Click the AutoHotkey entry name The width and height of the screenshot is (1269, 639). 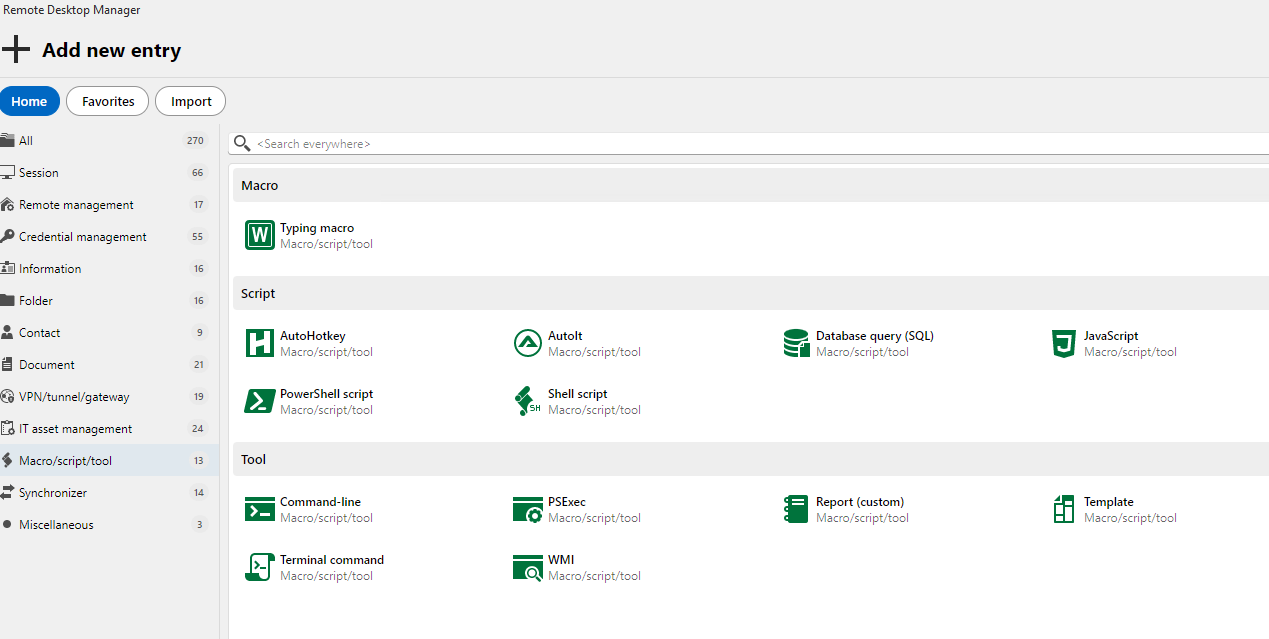[313, 336]
